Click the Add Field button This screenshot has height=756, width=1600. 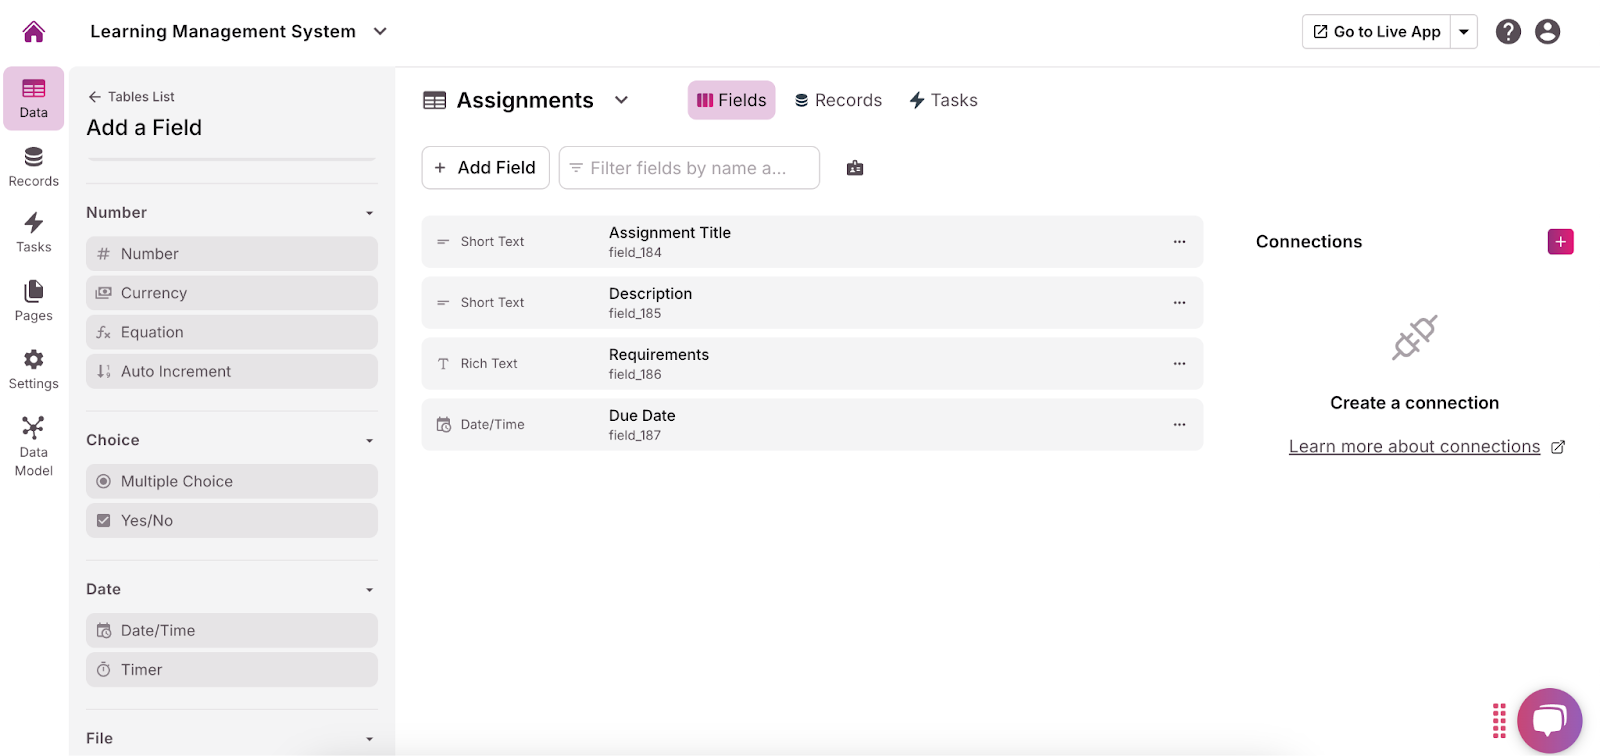coord(486,168)
